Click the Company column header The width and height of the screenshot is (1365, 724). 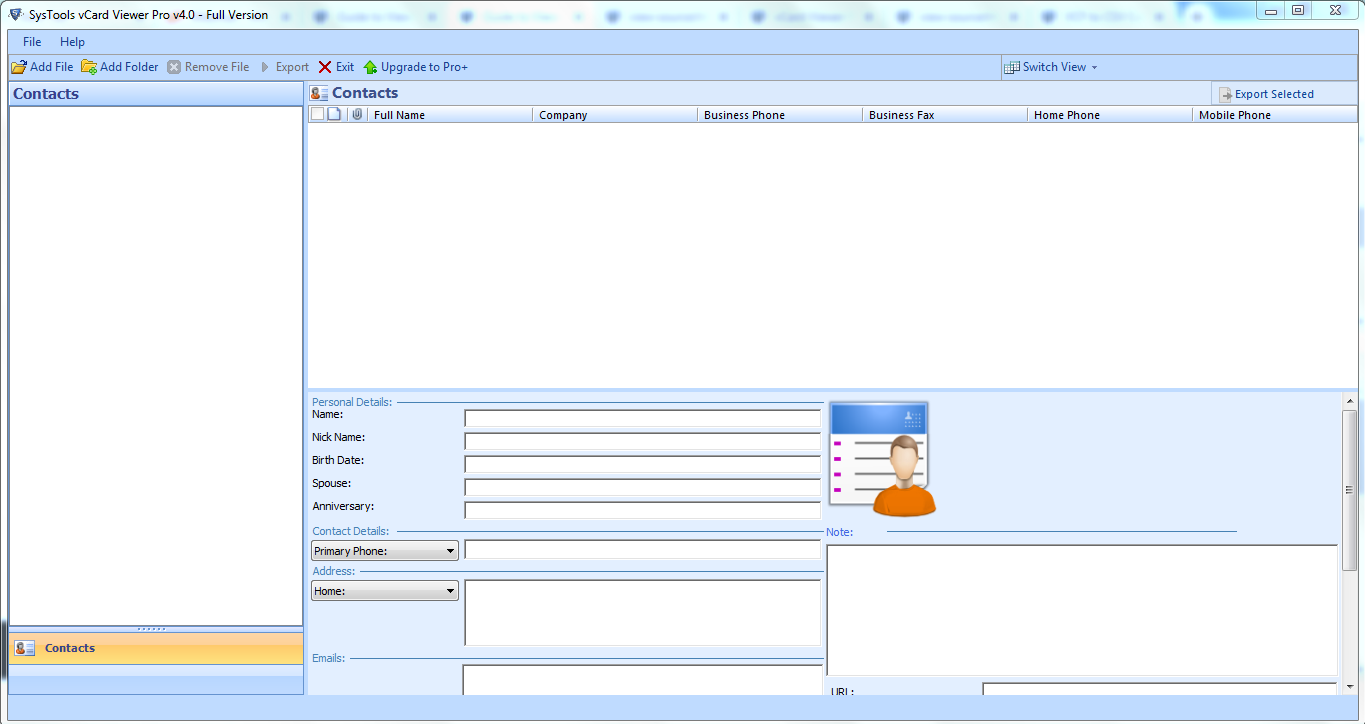(614, 115)
